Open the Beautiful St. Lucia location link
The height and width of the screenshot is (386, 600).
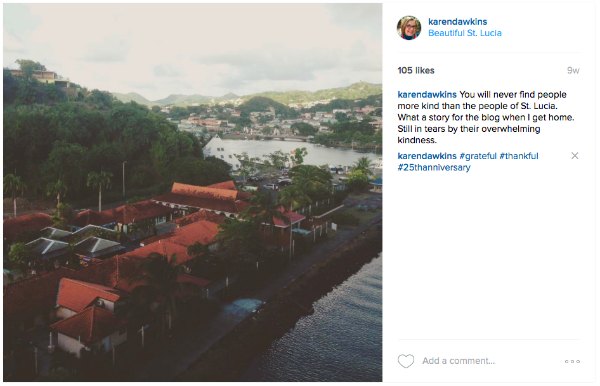pyautogui.click(x=465, y=33)
